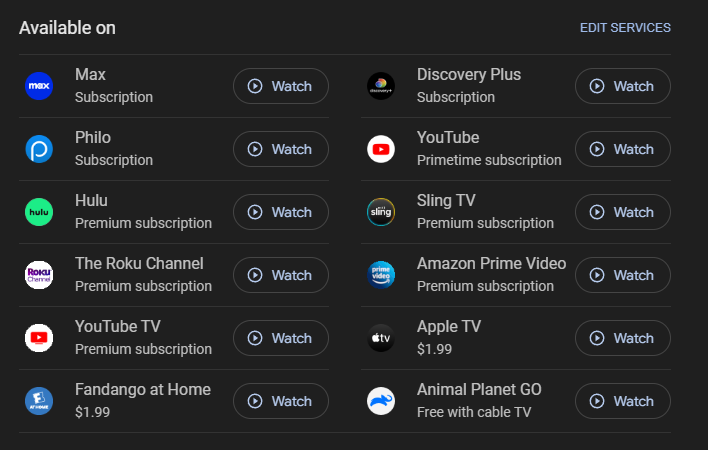The height and width of the screenshot is (450, 708).
Task: Click the Discovery Plus logo icon
Action: [x=381, y=86]
